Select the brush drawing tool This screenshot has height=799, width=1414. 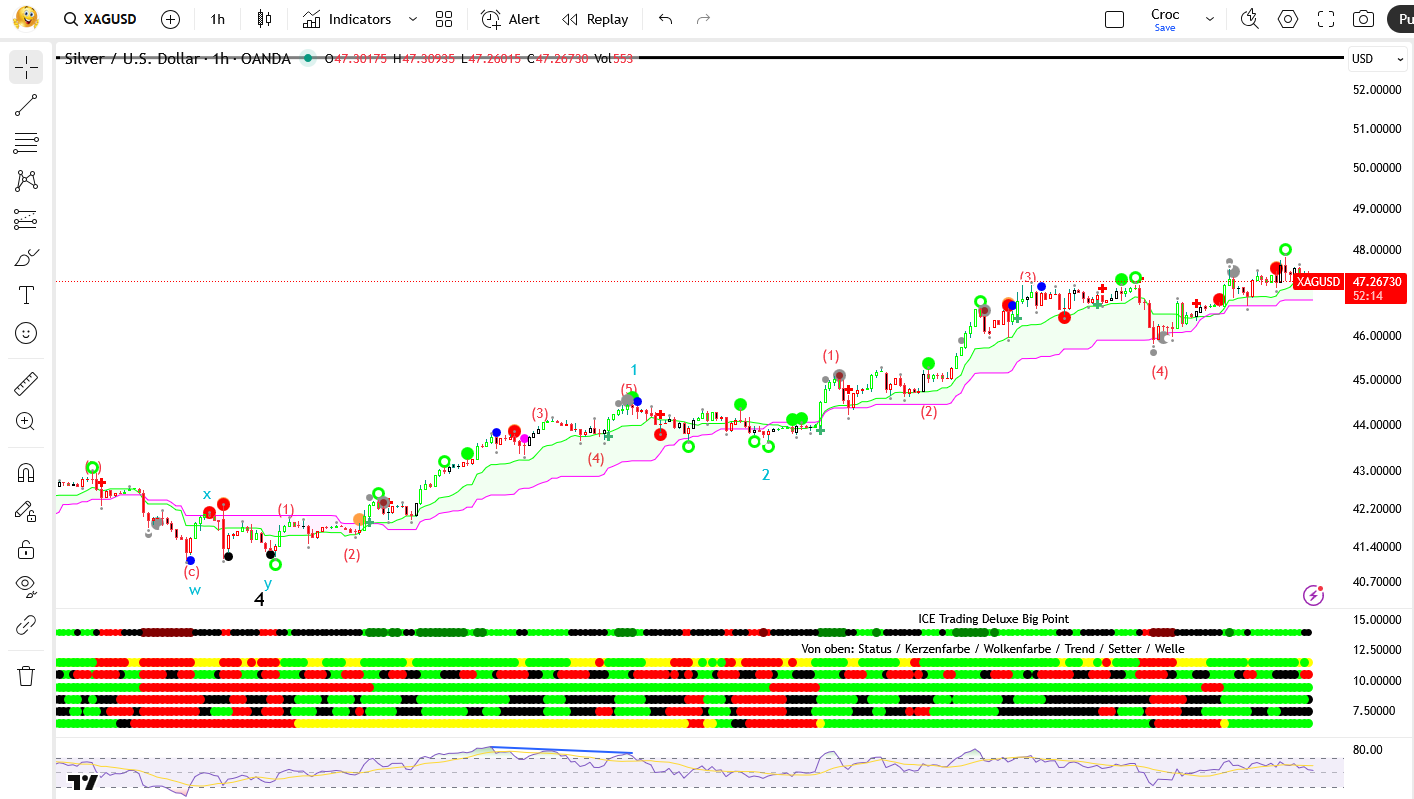[x=26, y=258]
